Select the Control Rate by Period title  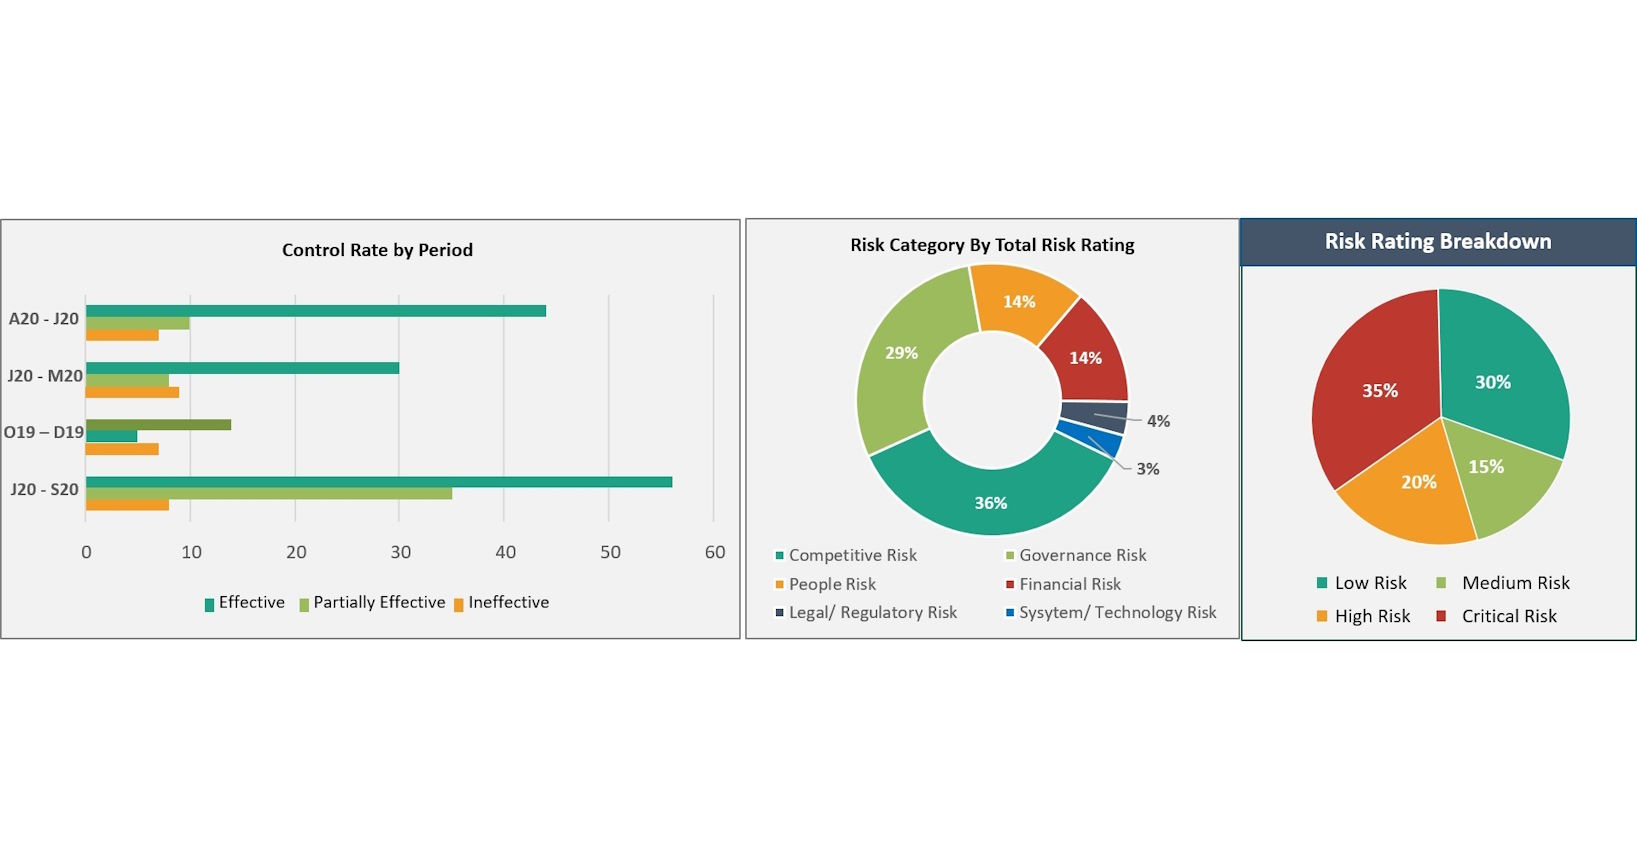tap(377, 250)
